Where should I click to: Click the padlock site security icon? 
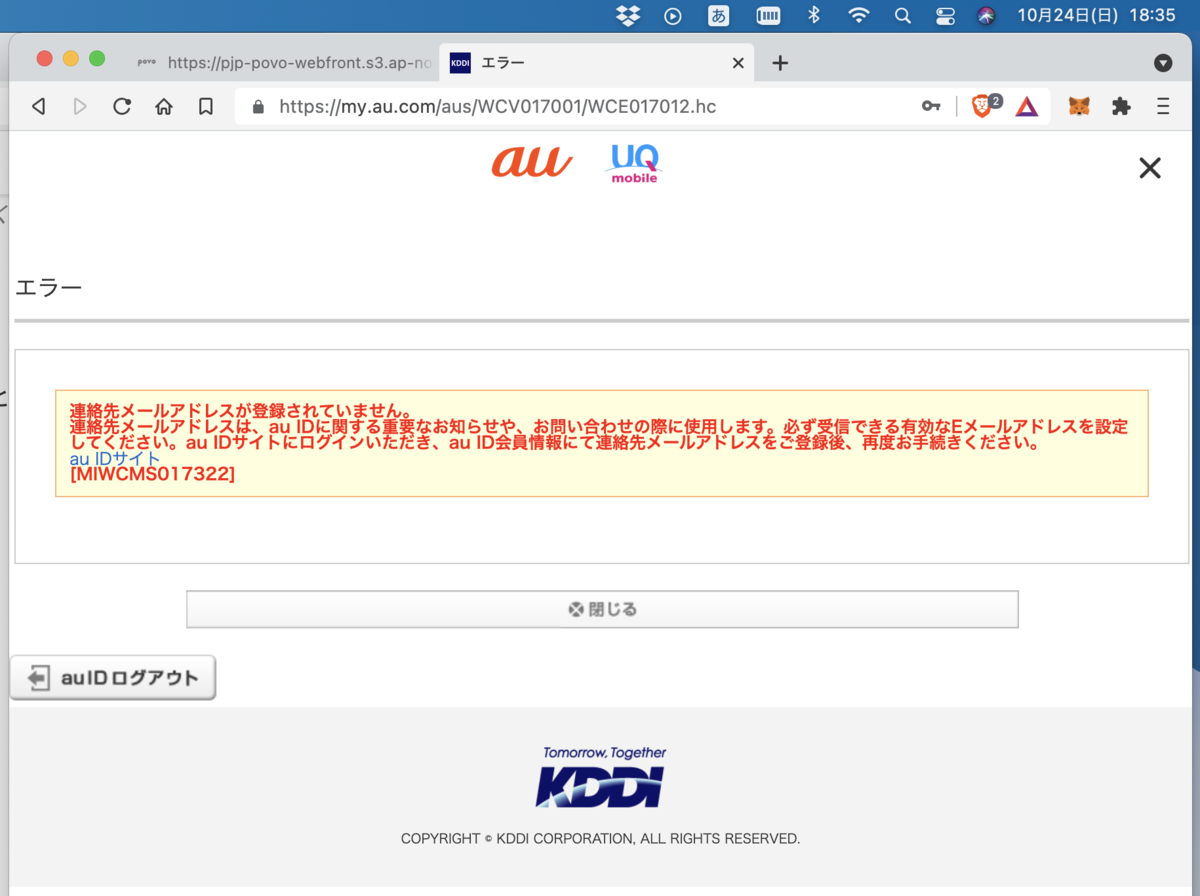click(259, 106)
